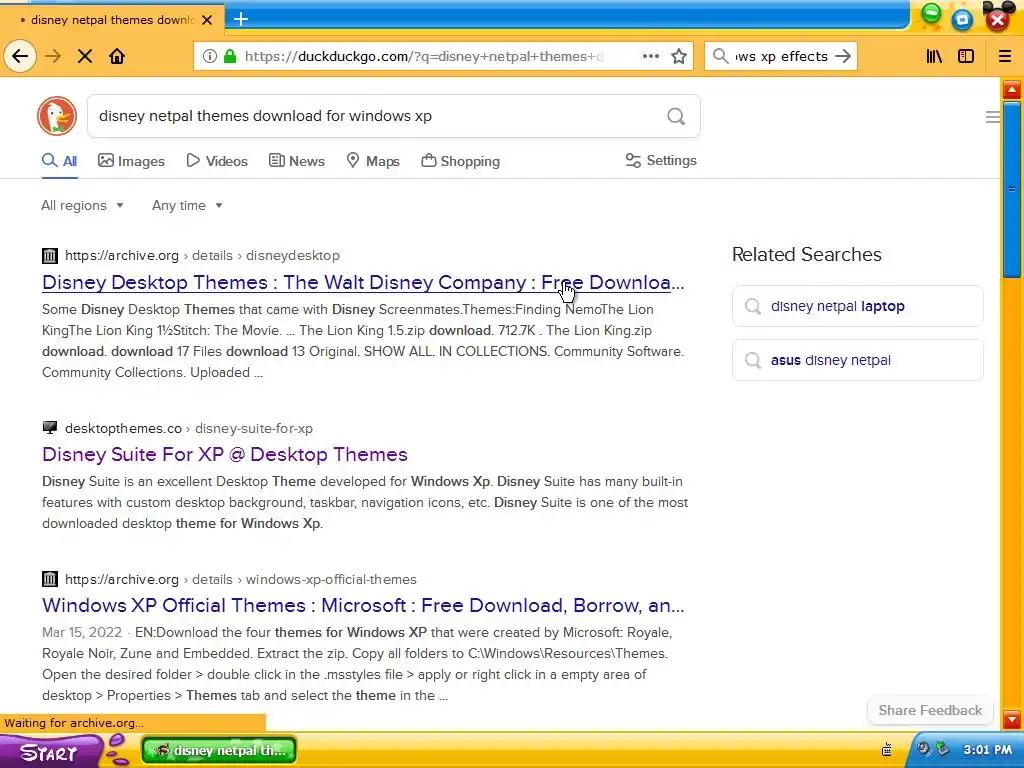Viewport: 1024px width, 768px height.
Task: Click the blue restore button in title bar
Action: pos(962,20)
